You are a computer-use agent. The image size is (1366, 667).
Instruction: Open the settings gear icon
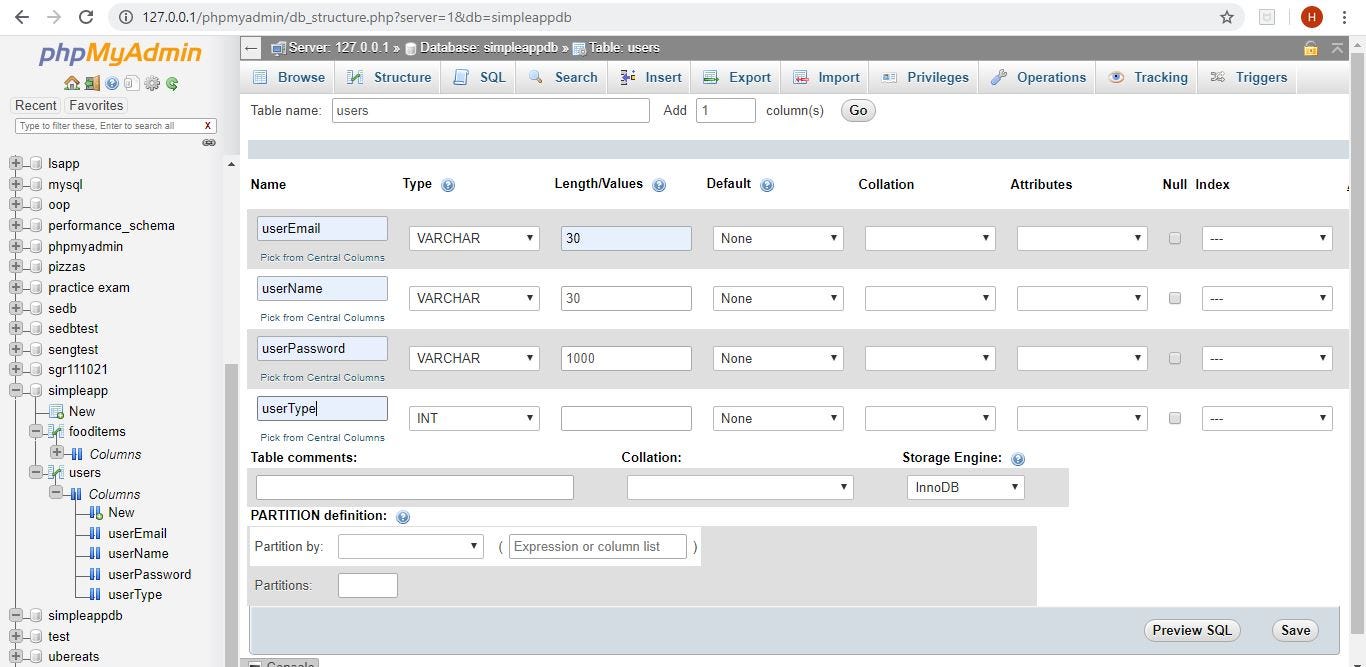point(152,83)
